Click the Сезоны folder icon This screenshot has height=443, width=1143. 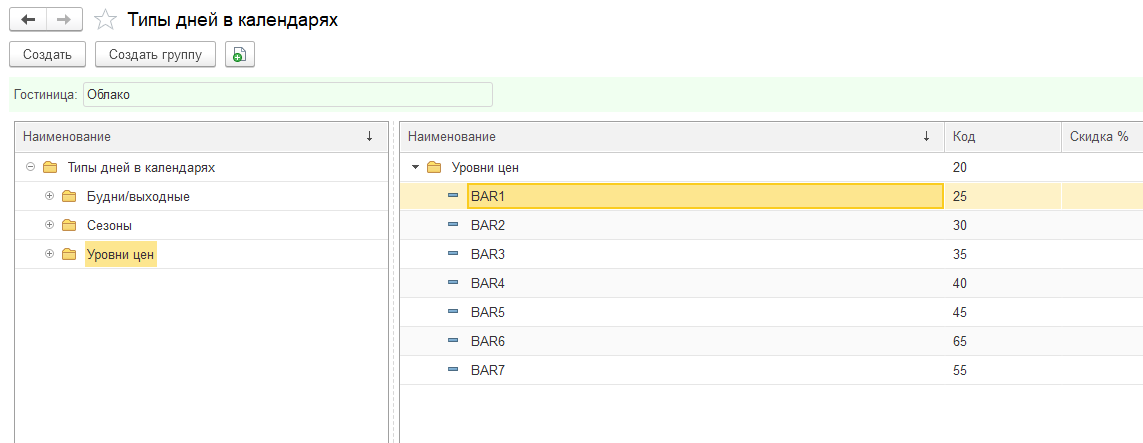point(69,225)
